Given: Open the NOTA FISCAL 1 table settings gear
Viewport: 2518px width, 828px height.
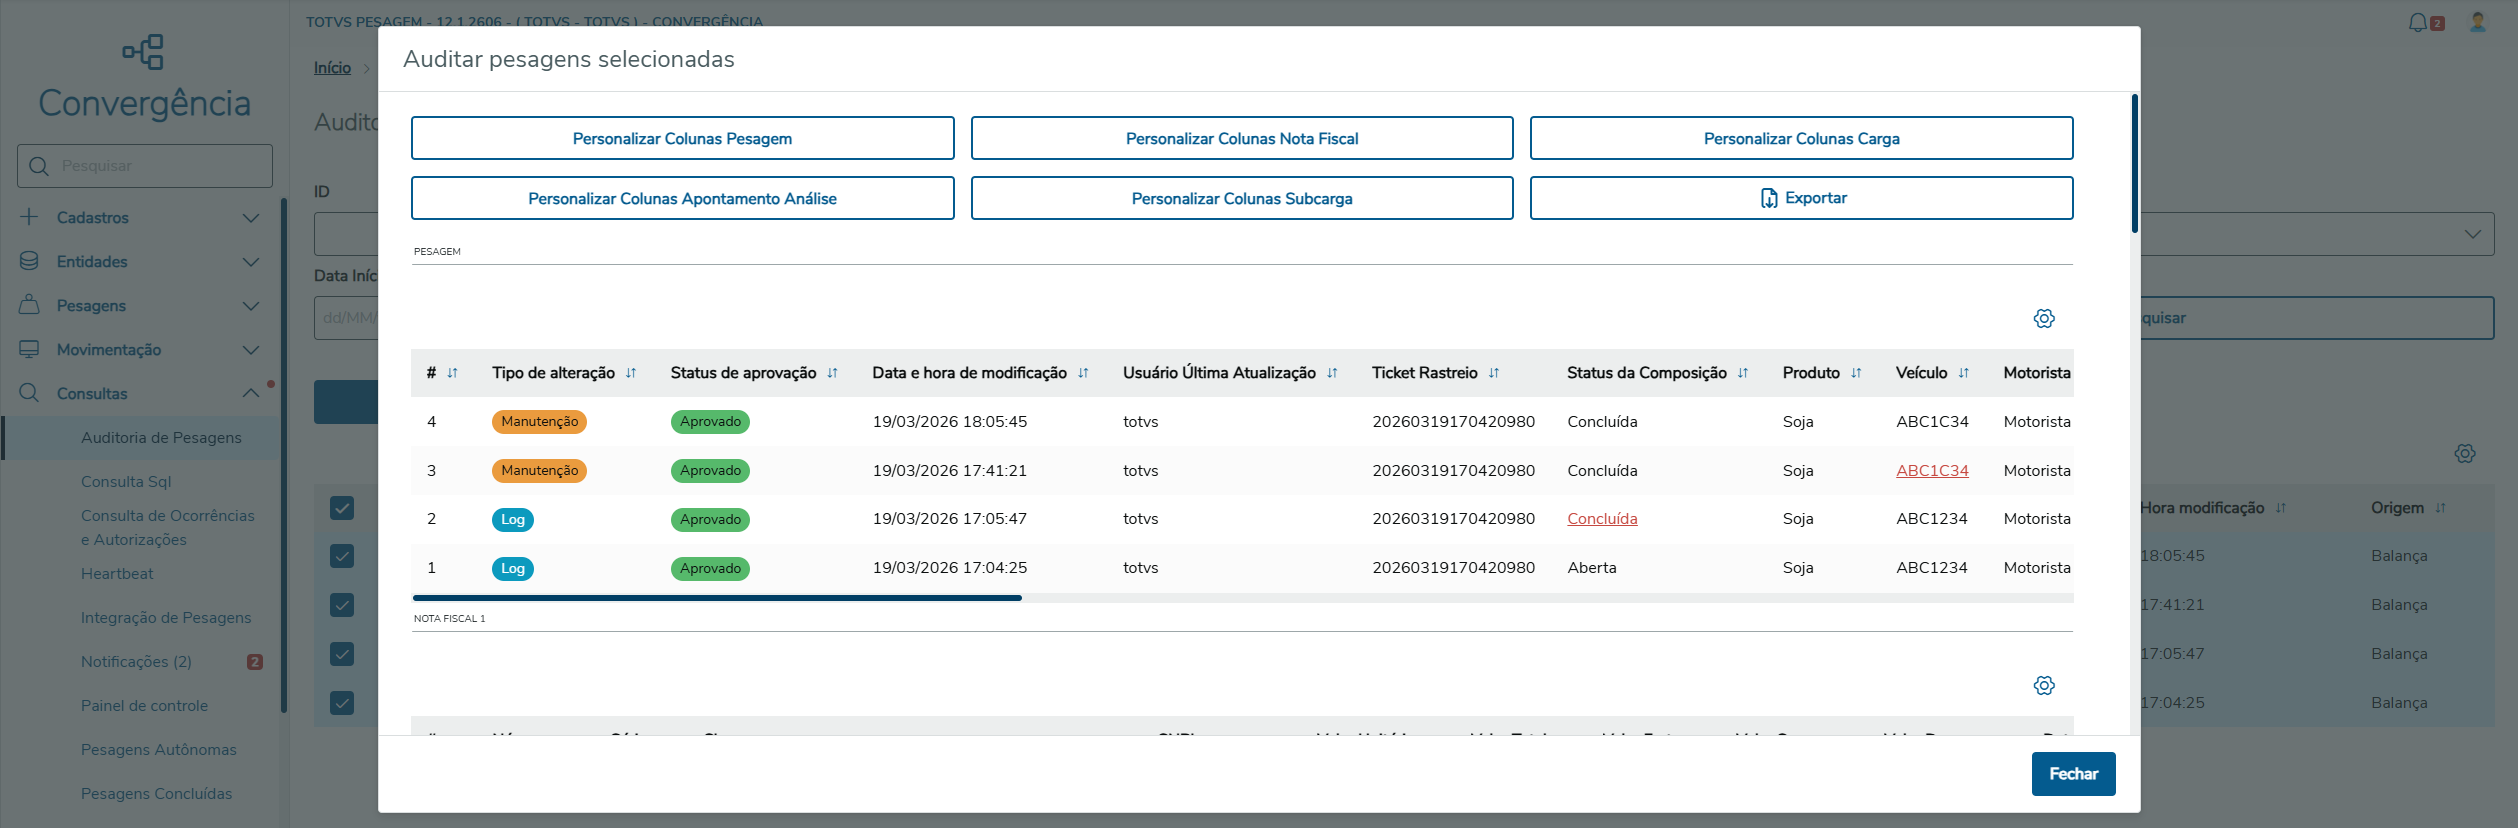Looking at the screenshot, I should [2044, 685].
